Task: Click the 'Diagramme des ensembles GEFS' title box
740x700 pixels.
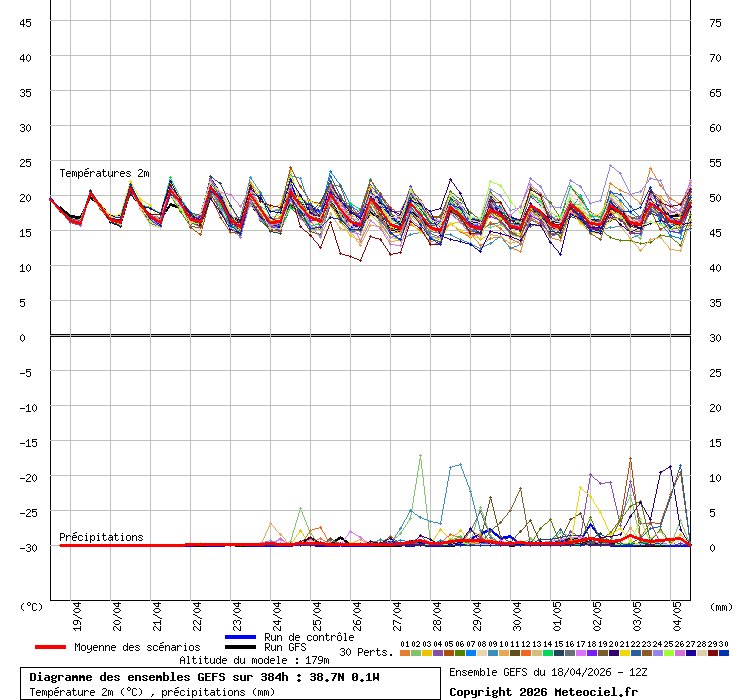Action: coord(230,684)
